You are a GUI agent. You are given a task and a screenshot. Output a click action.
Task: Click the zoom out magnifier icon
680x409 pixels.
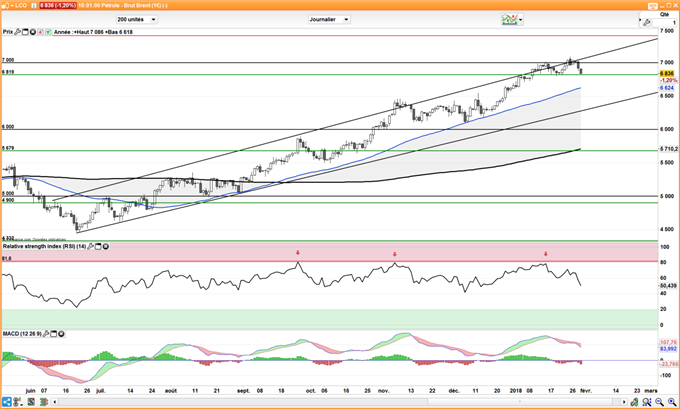click(x=660, y=402)
